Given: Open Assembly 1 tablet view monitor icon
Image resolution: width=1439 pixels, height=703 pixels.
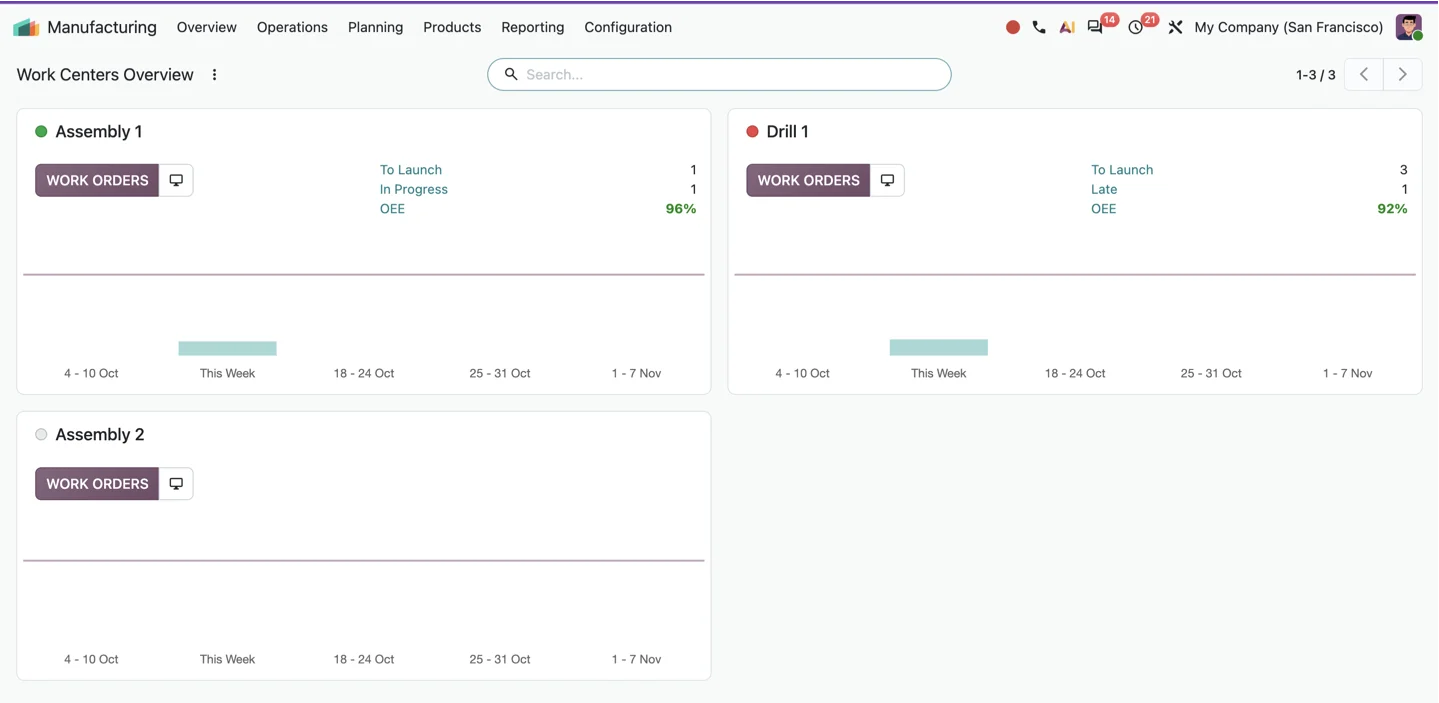Looking at the screenshot, I should [176, 180].
